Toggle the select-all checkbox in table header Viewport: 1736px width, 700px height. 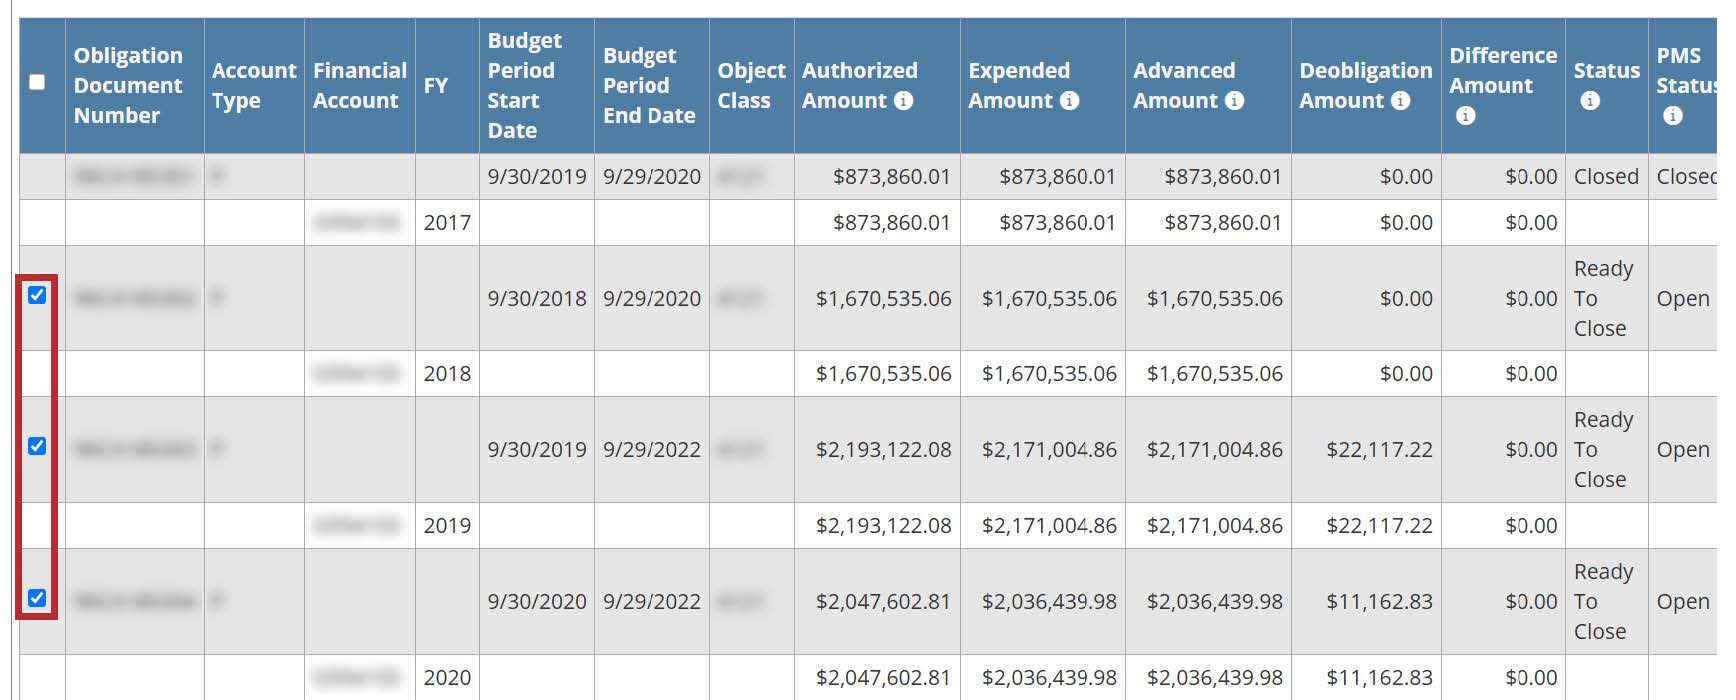[37, 82]
